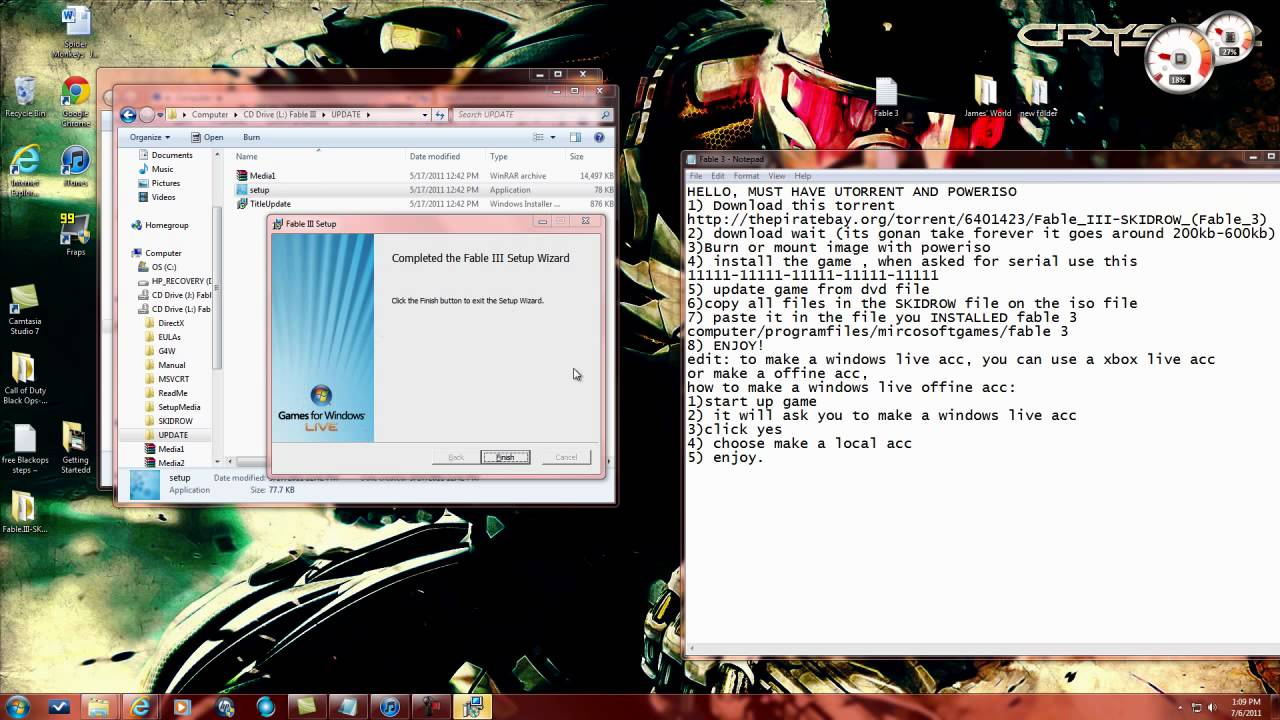Select the DirectX folder in the tree
Image resolution: width=1280 pixels, height=720 pixels.
click(x=171, y=323)
